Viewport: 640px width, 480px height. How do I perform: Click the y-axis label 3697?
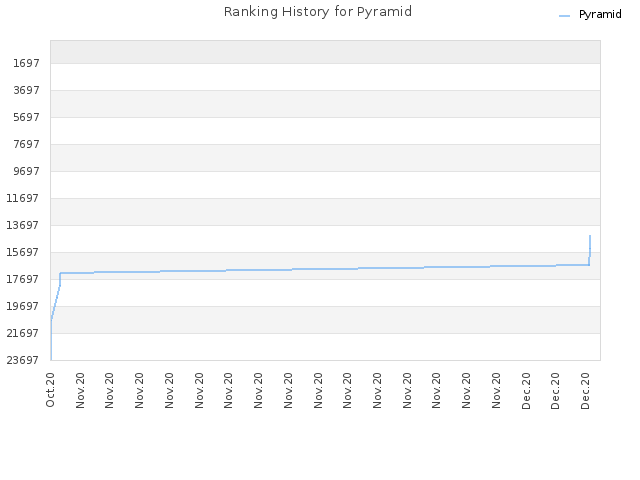[26, 90]
